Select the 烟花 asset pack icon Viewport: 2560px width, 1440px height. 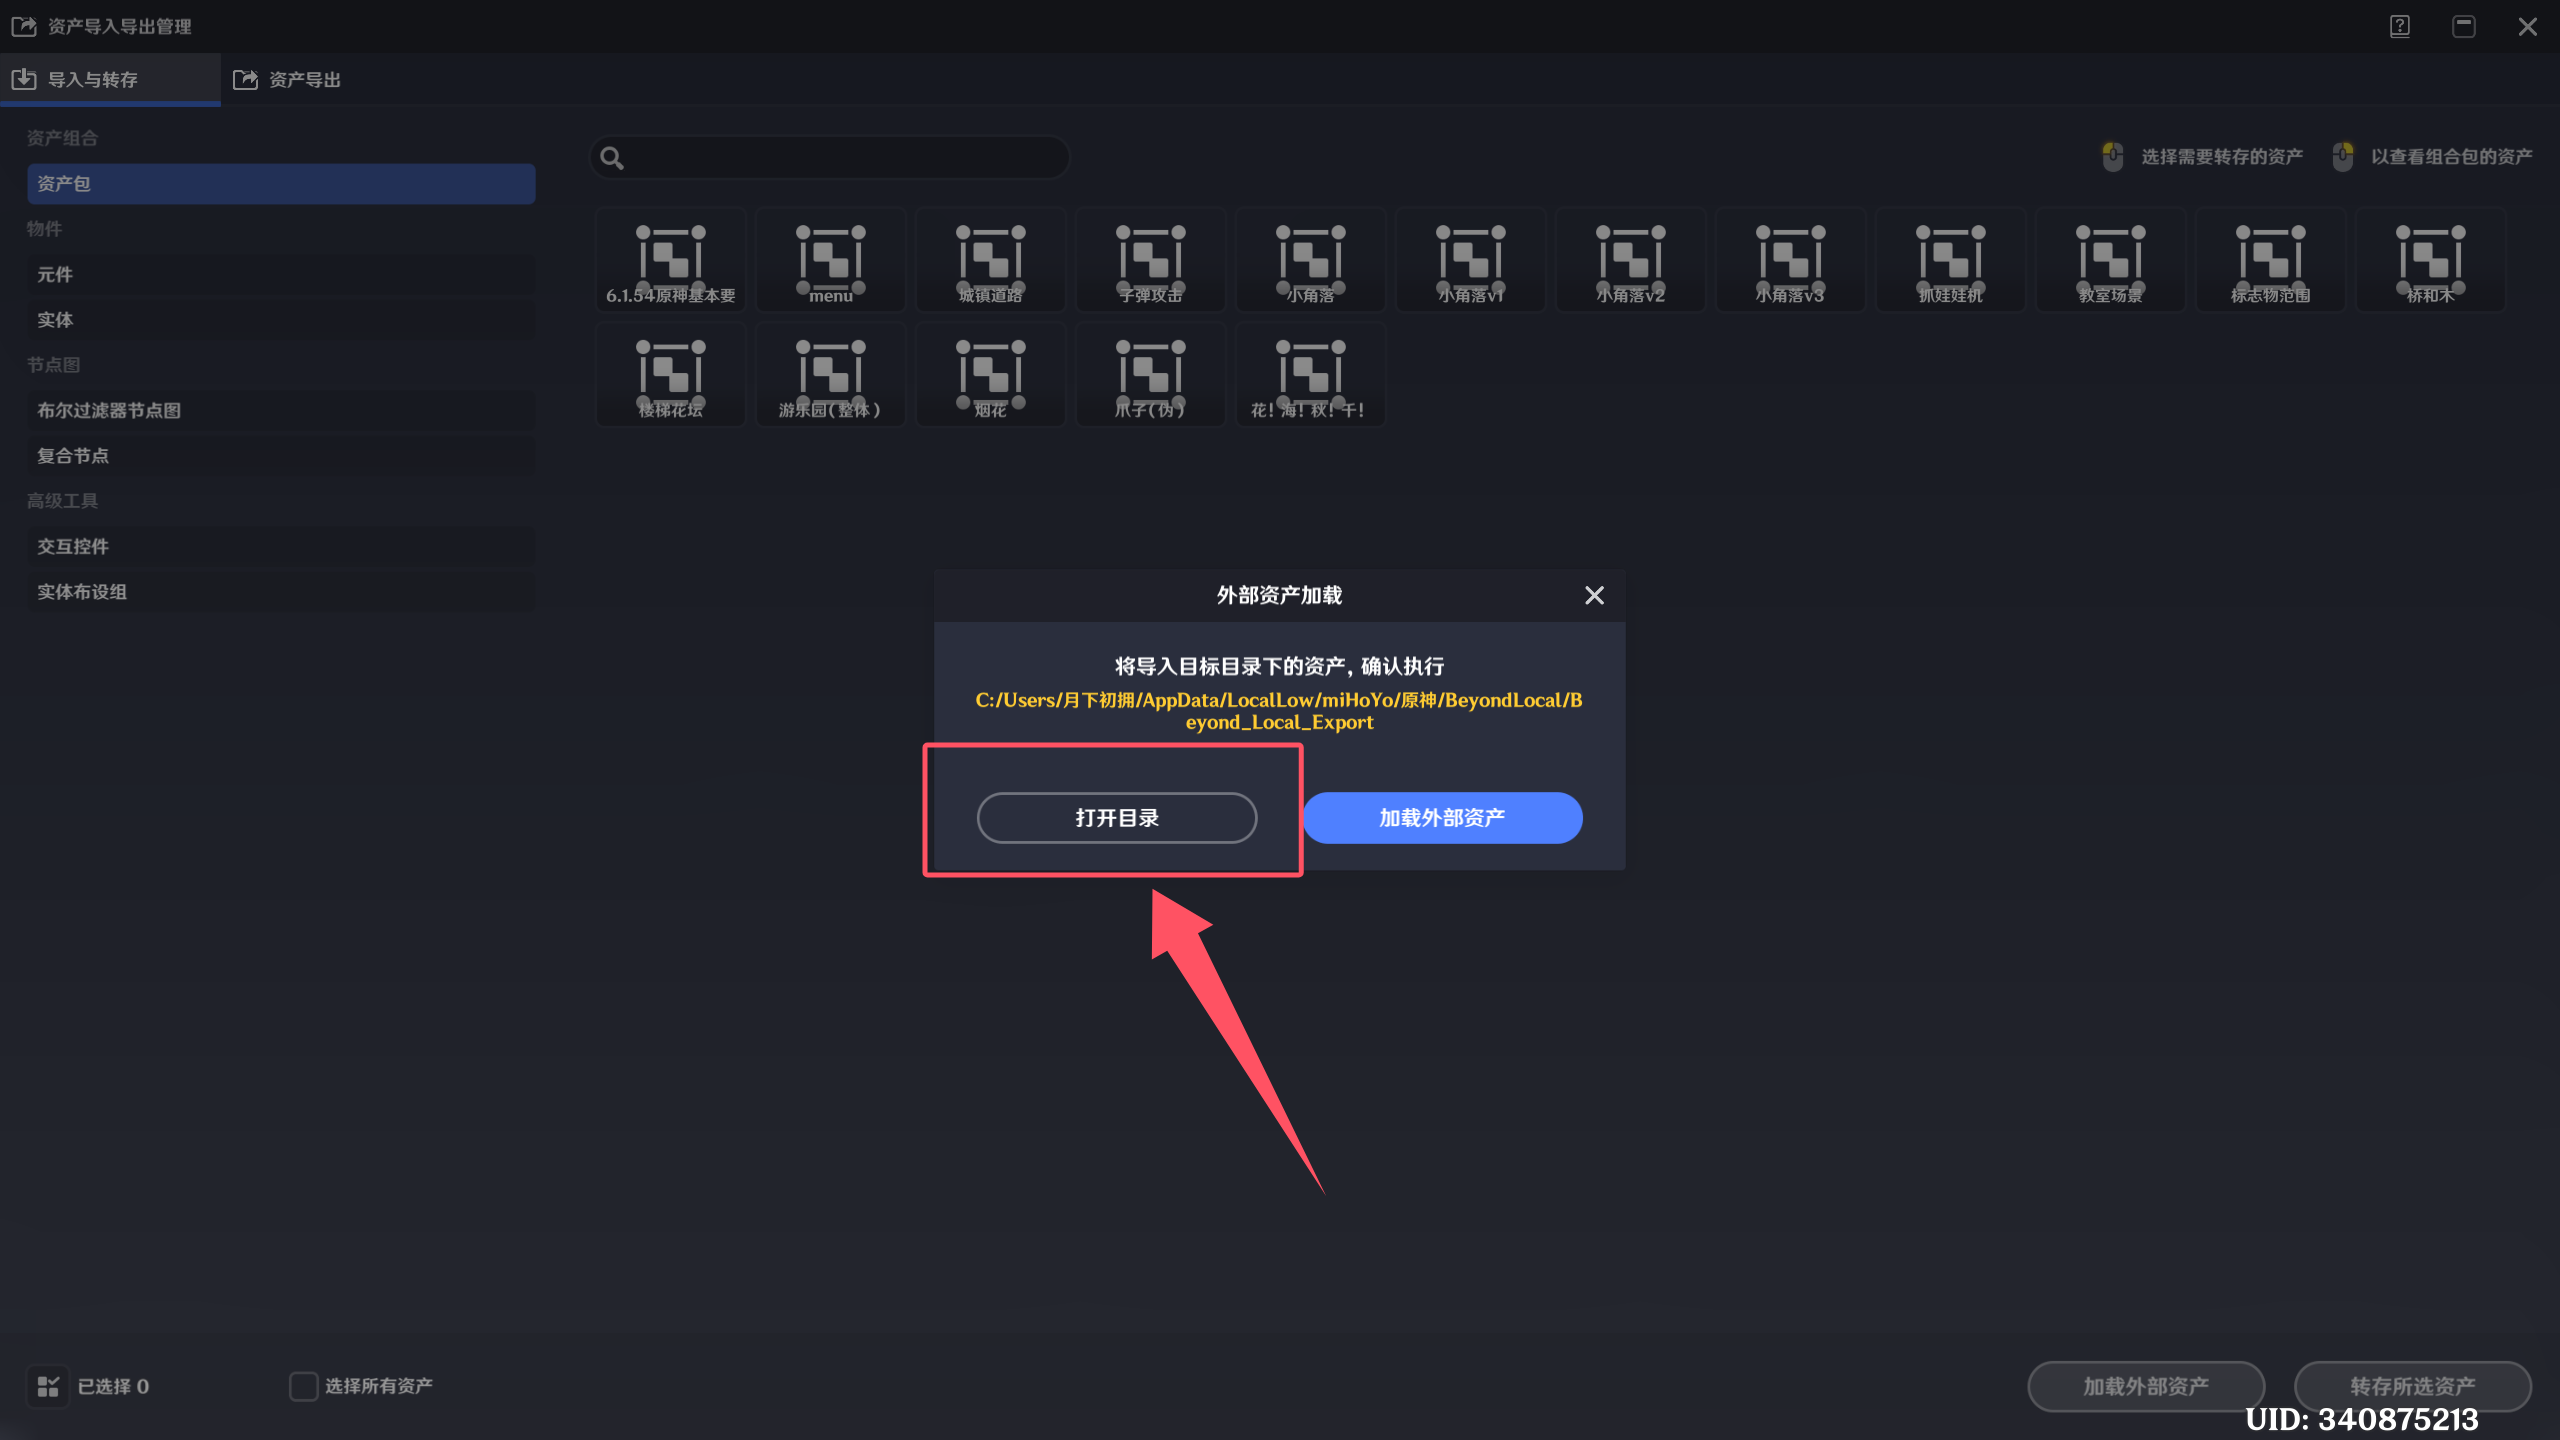990,375
